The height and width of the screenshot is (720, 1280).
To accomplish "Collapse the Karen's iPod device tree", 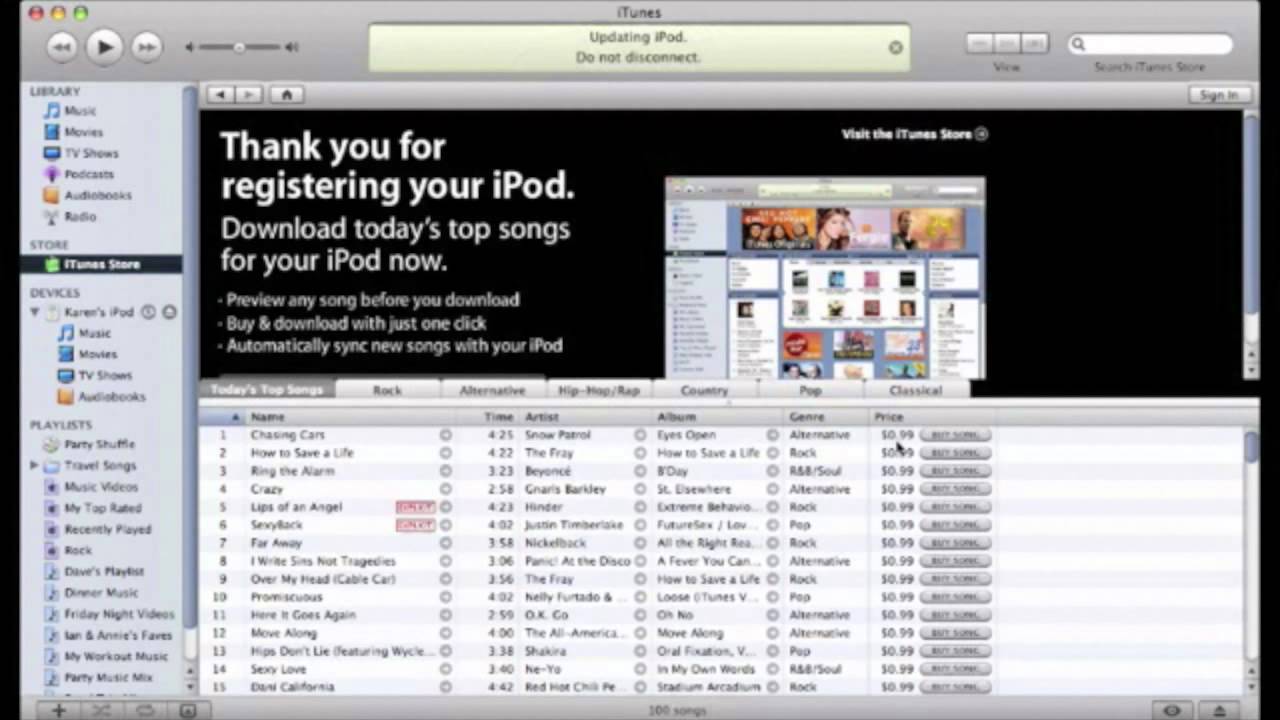I will 35,313.
